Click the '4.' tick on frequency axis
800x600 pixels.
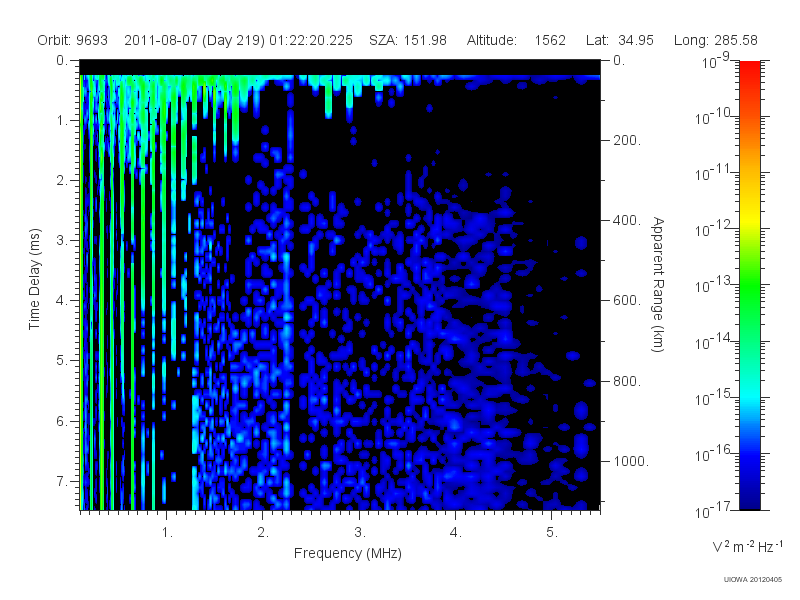point(456,533)
